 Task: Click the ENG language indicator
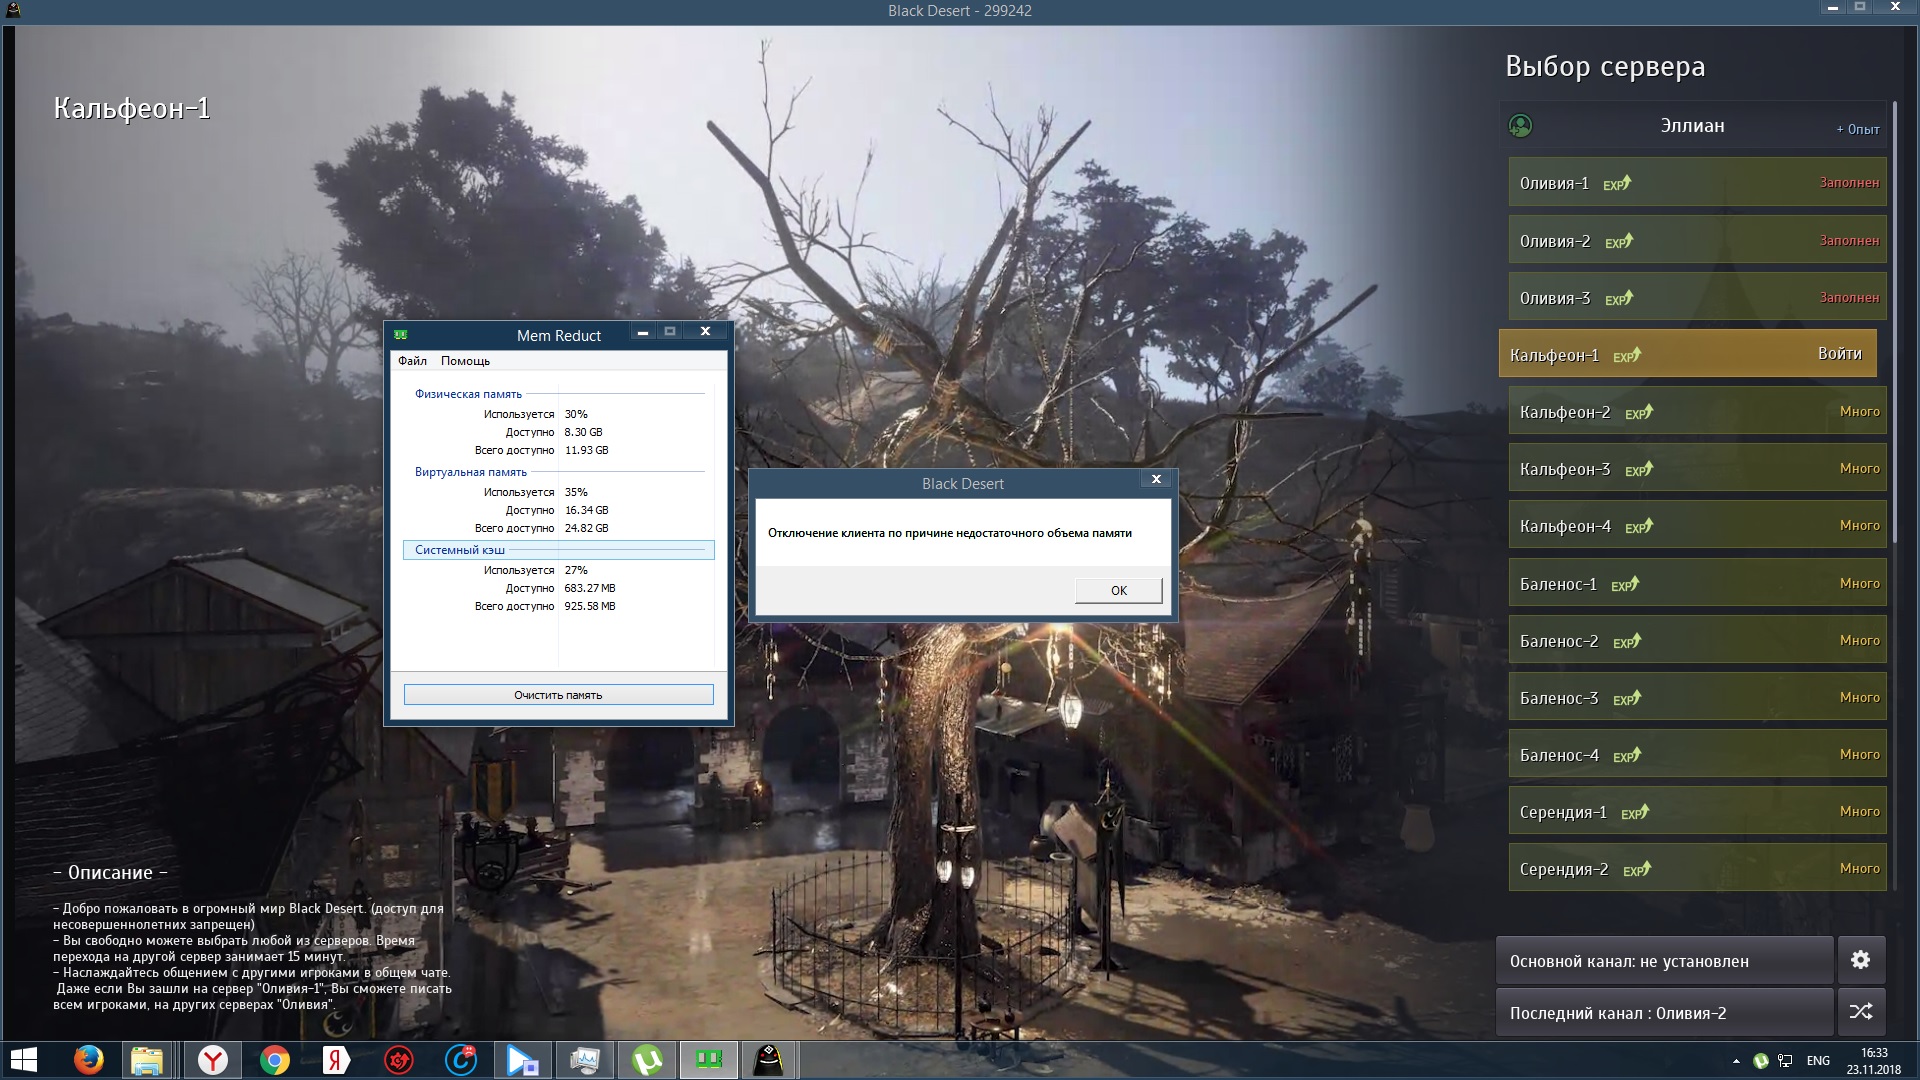tap(1818, 1061)
